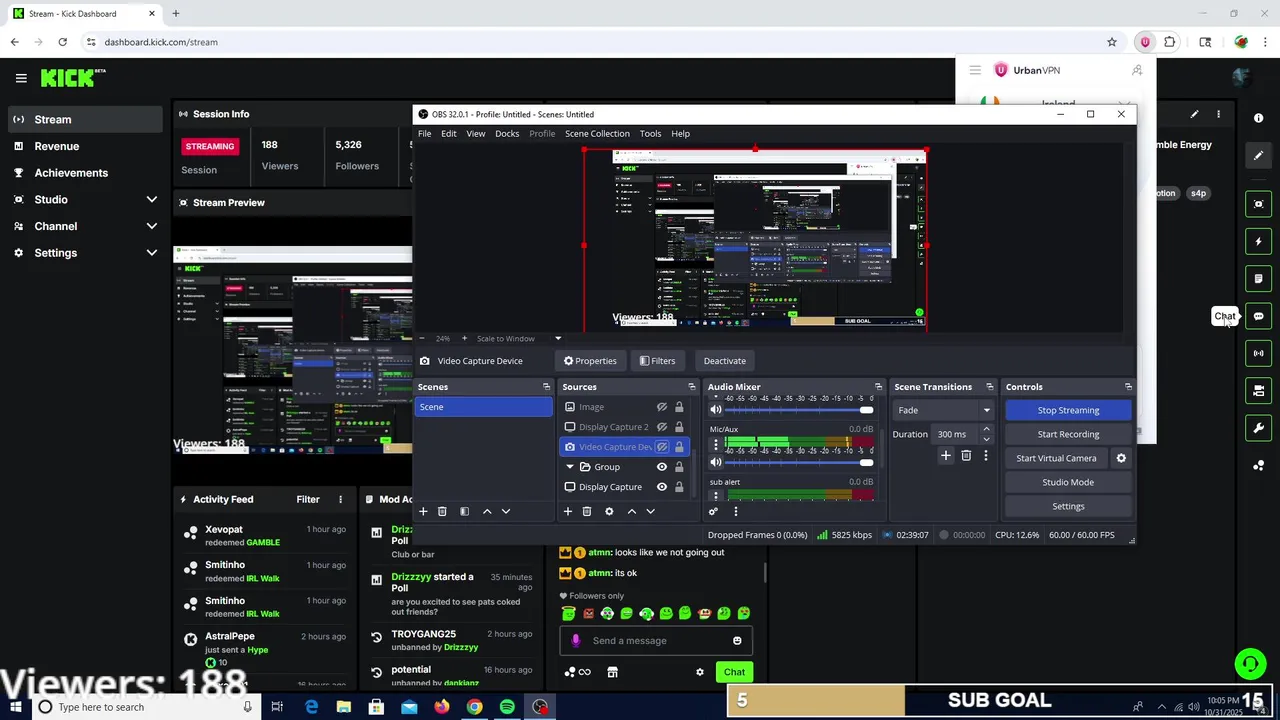
Task: Open the Activity Feed Filter
Action: (x=308, y=499)
